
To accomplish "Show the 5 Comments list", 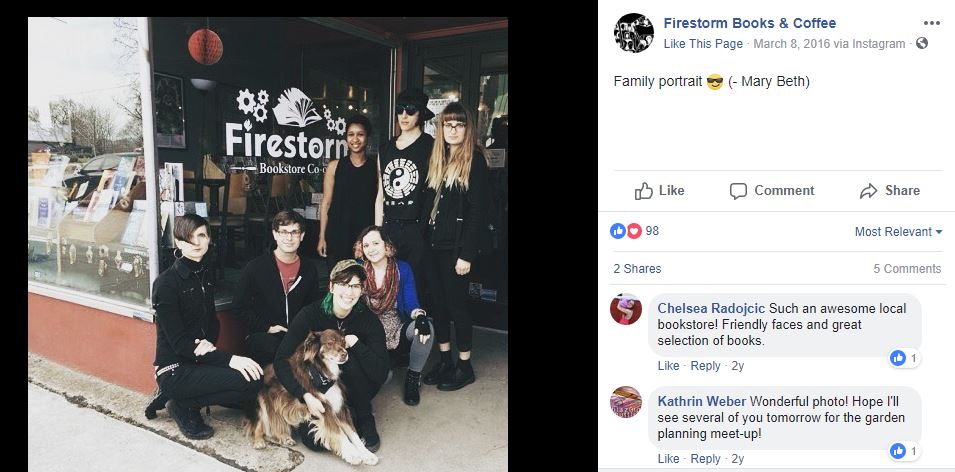I will [907, 269].
